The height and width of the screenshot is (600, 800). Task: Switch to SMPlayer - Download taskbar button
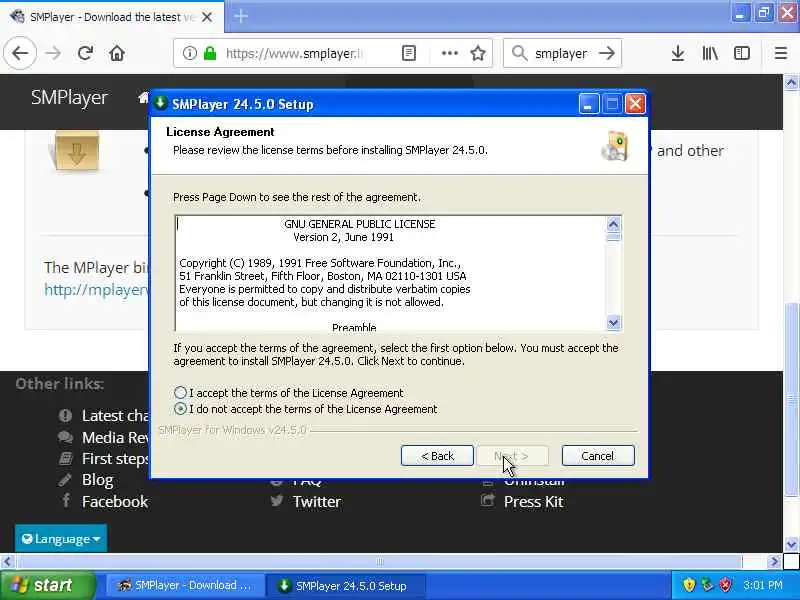[185, 585]
